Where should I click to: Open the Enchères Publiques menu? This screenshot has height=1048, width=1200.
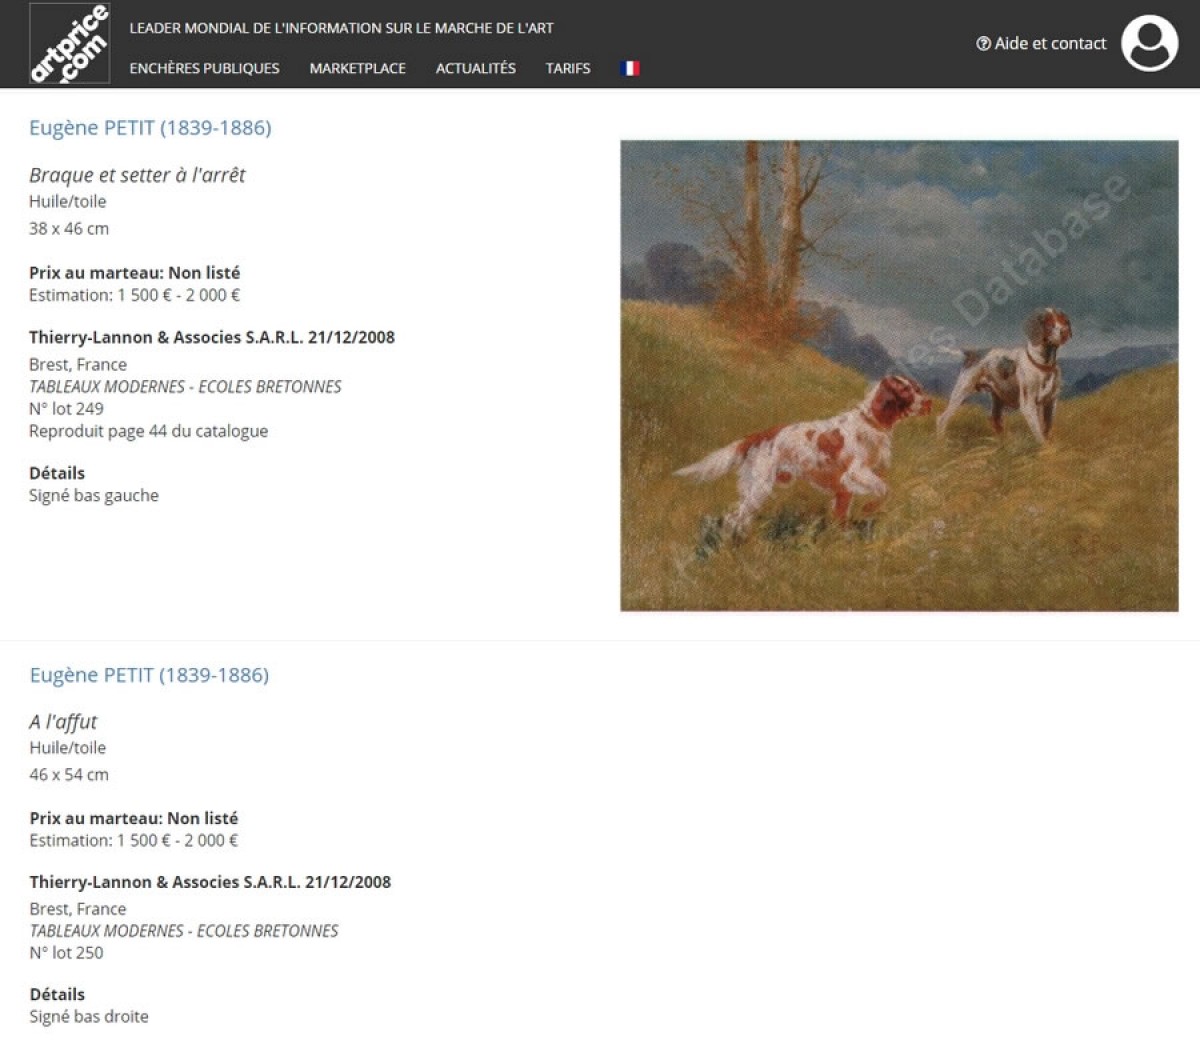[204, 68]
